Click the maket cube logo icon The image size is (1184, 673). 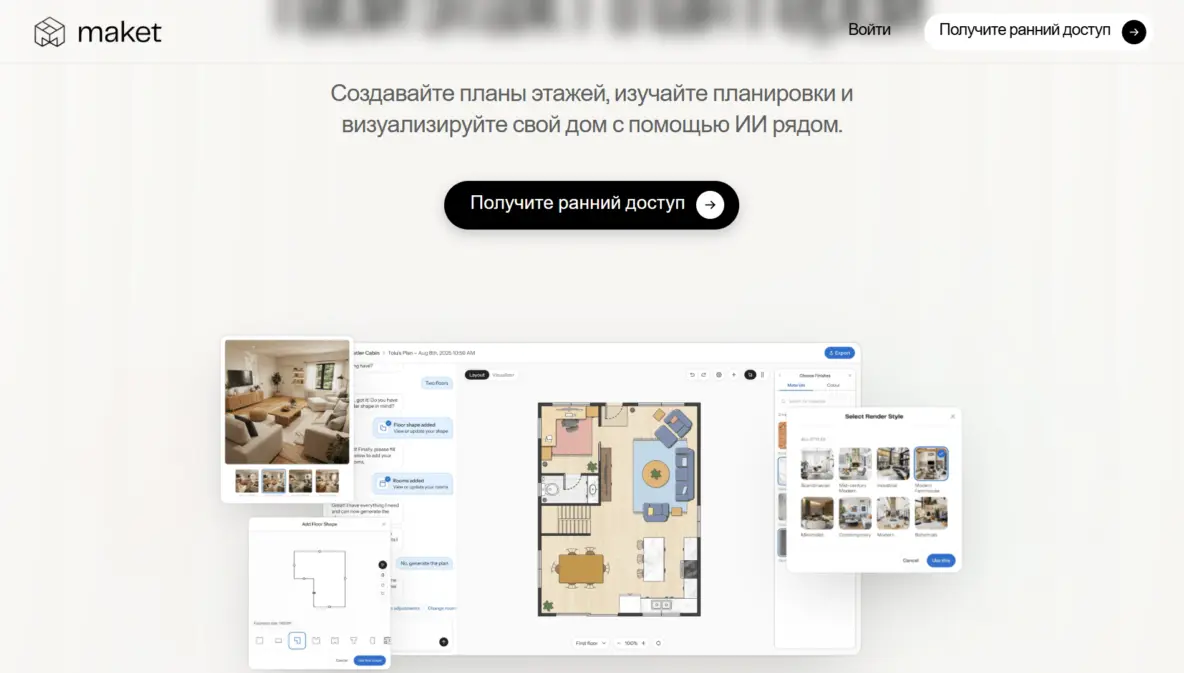coord(49,32)
